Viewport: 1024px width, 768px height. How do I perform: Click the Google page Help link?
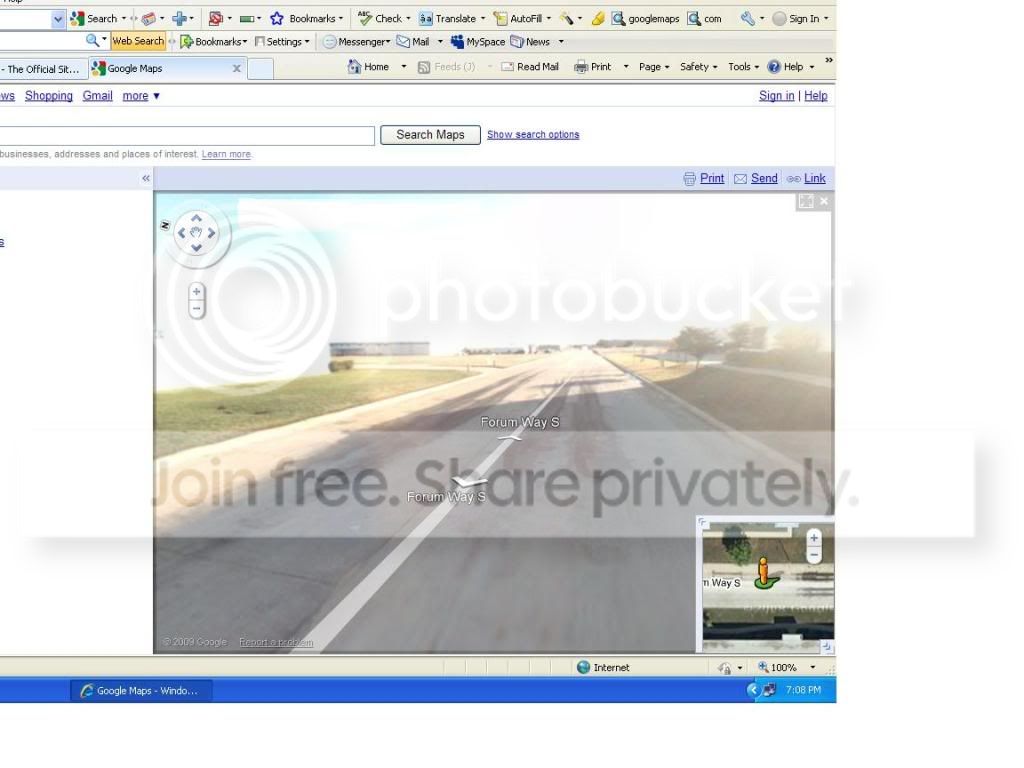tap(816, 96)
